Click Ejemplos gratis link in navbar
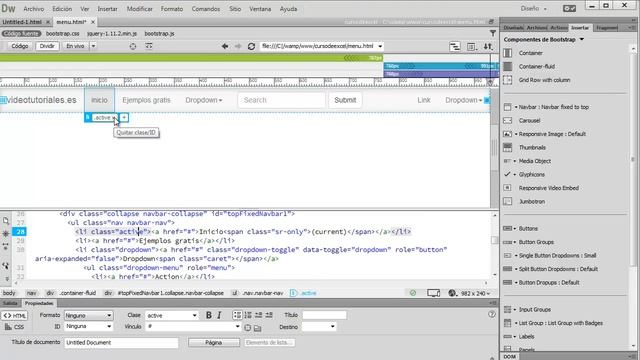Screen dimensions: 640x360 [x=146, y=100]
